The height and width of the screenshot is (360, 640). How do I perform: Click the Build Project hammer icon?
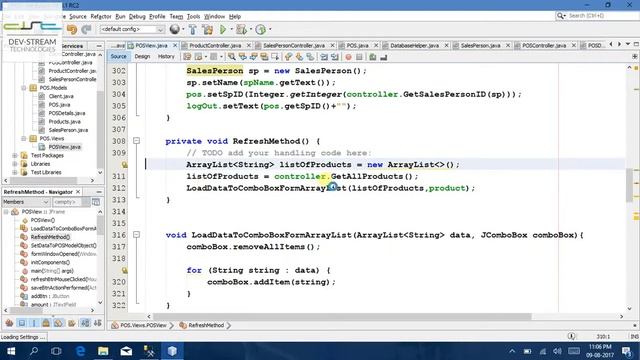[x=193, y=29]
